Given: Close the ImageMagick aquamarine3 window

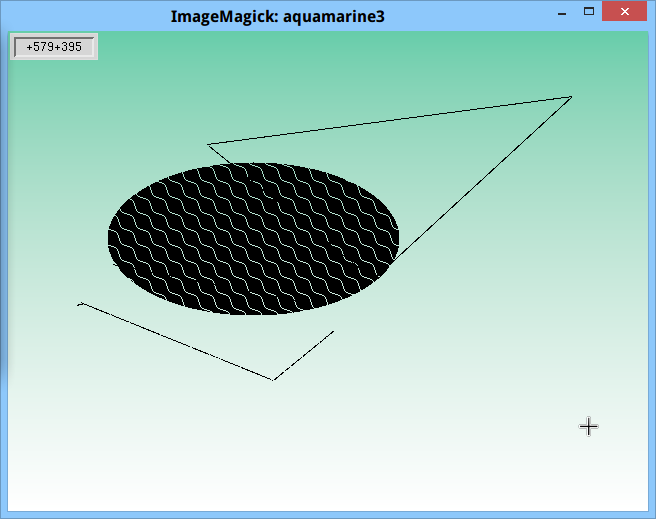Looking at the screenshot, I should point(625,11).
